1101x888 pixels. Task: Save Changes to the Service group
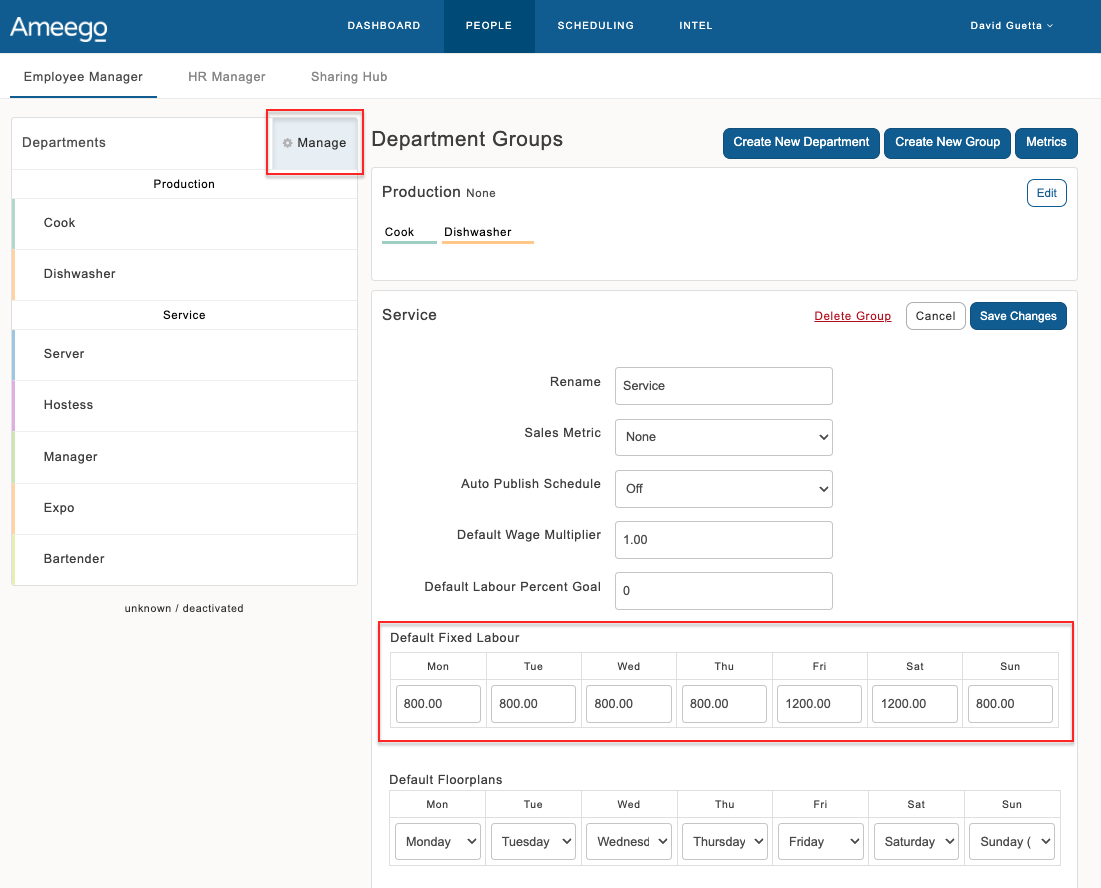click(1017, 316)
